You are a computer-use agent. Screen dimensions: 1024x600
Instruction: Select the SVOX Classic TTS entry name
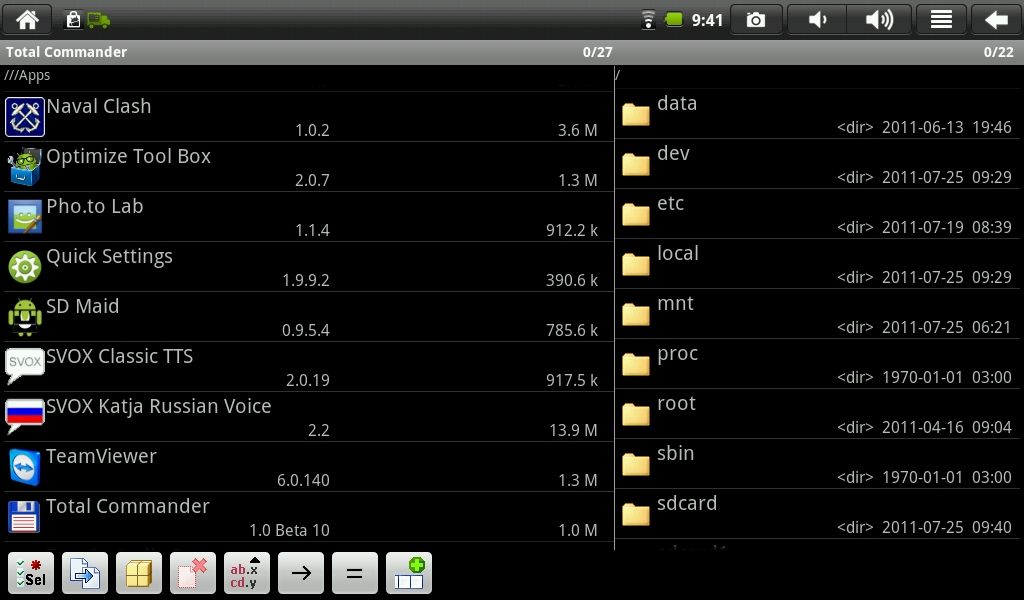(x=120, y=356)
